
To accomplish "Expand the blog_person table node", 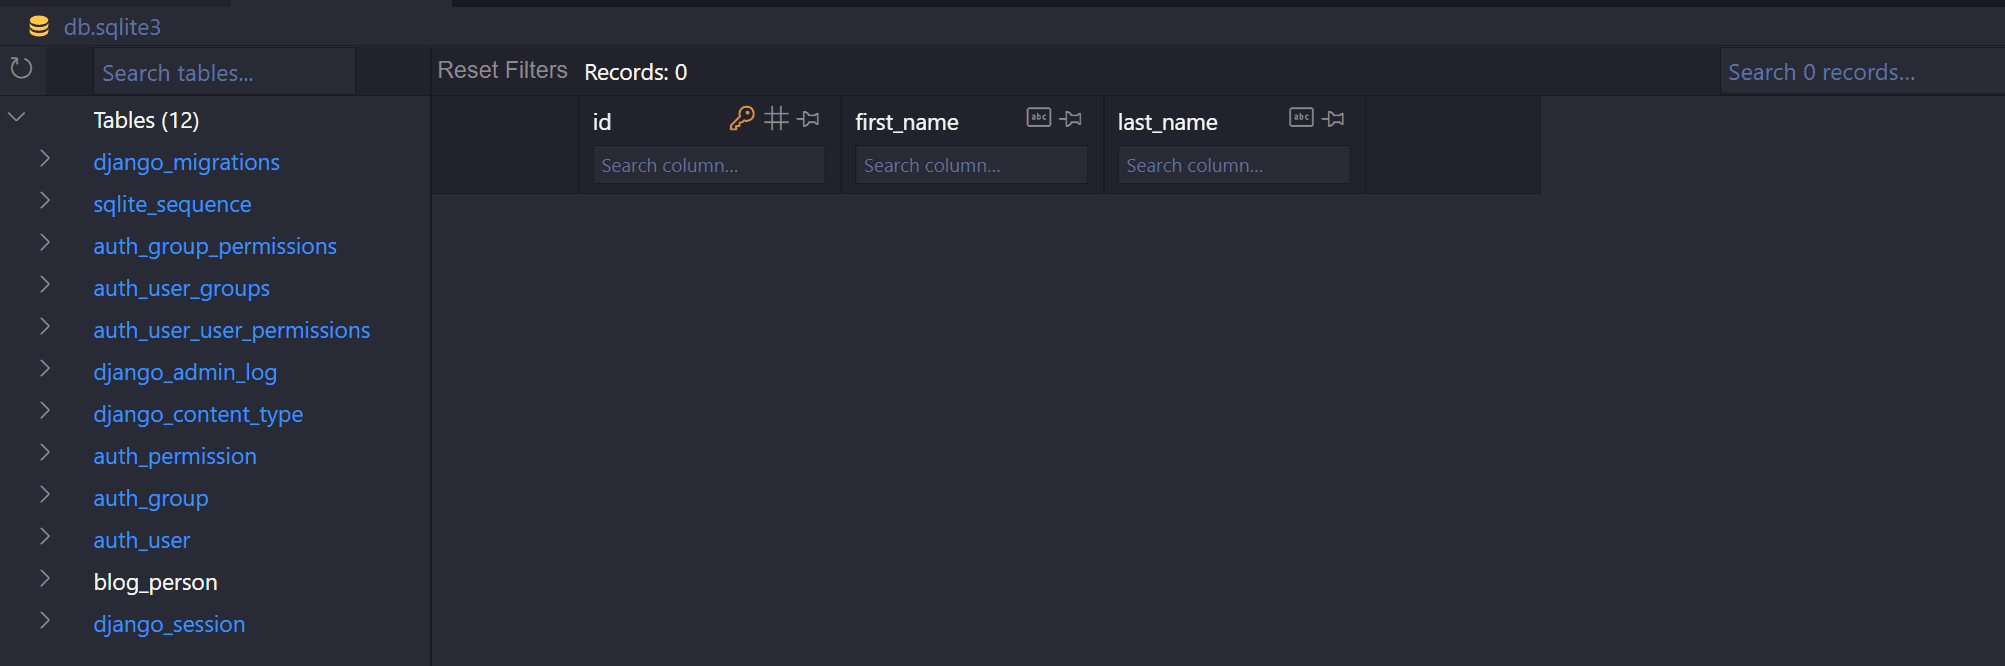I will pyautogui.click(x=45, y=579).
